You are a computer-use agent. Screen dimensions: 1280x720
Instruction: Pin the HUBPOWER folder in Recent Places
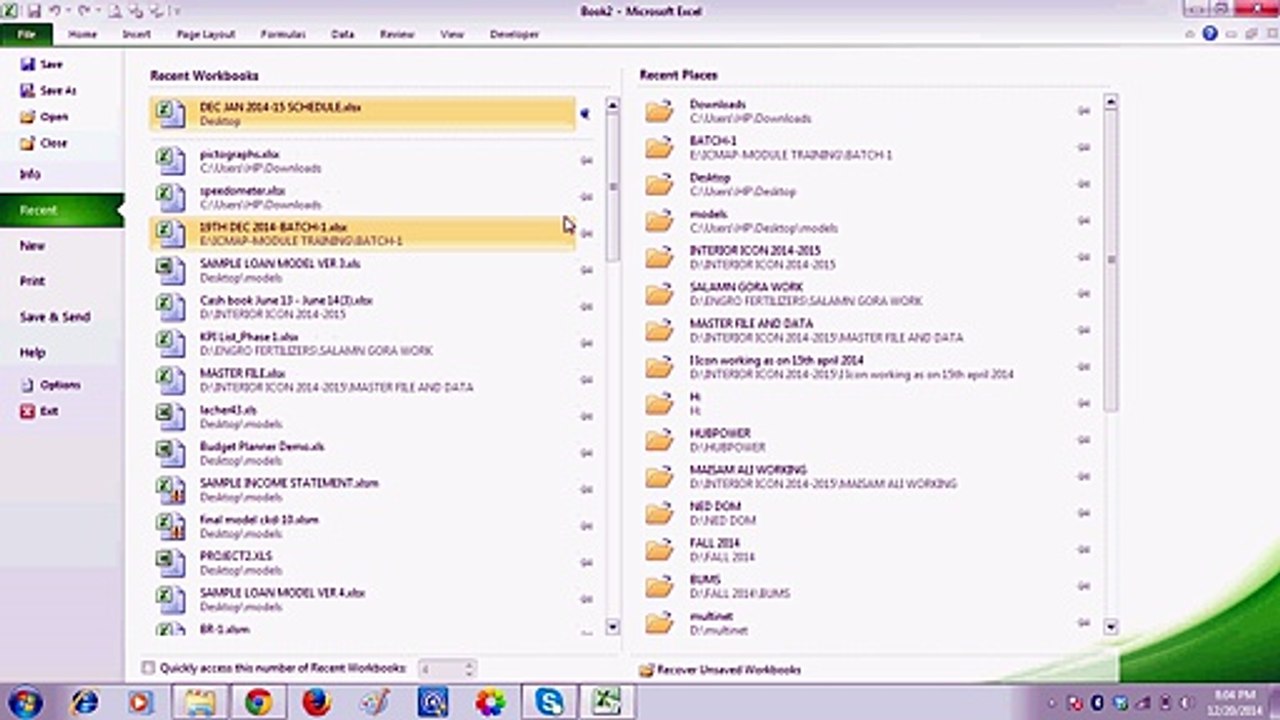[x=1083, y=439]
